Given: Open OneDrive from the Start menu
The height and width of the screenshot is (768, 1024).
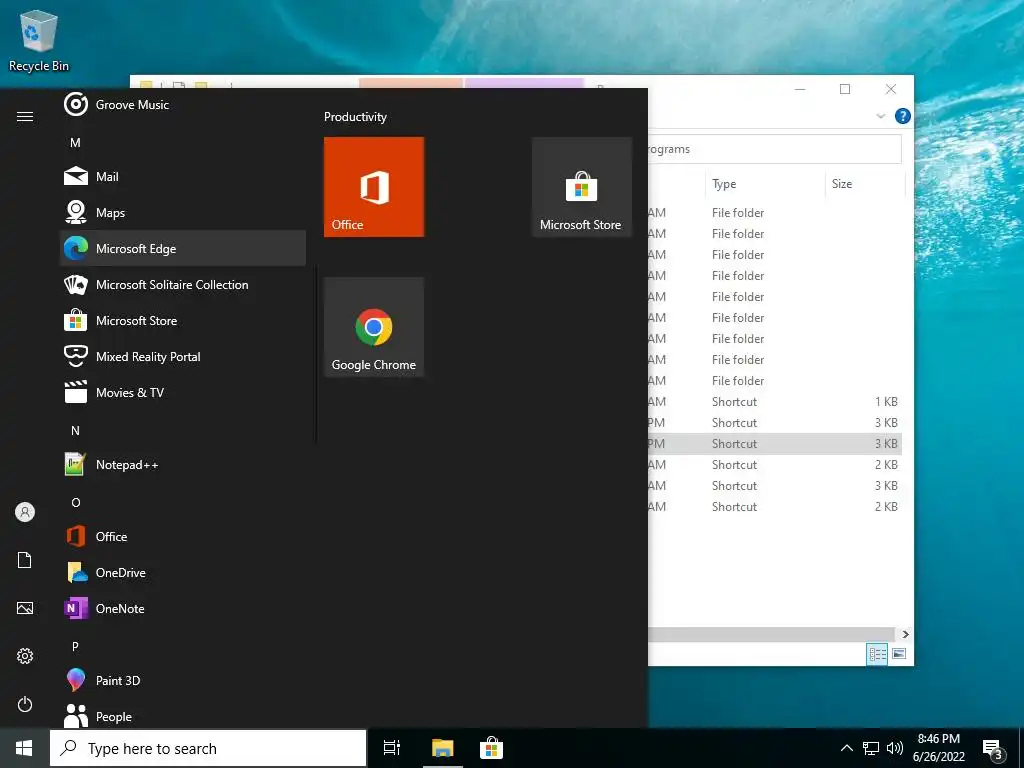Looking at the screenshot, I should point(182,572).
